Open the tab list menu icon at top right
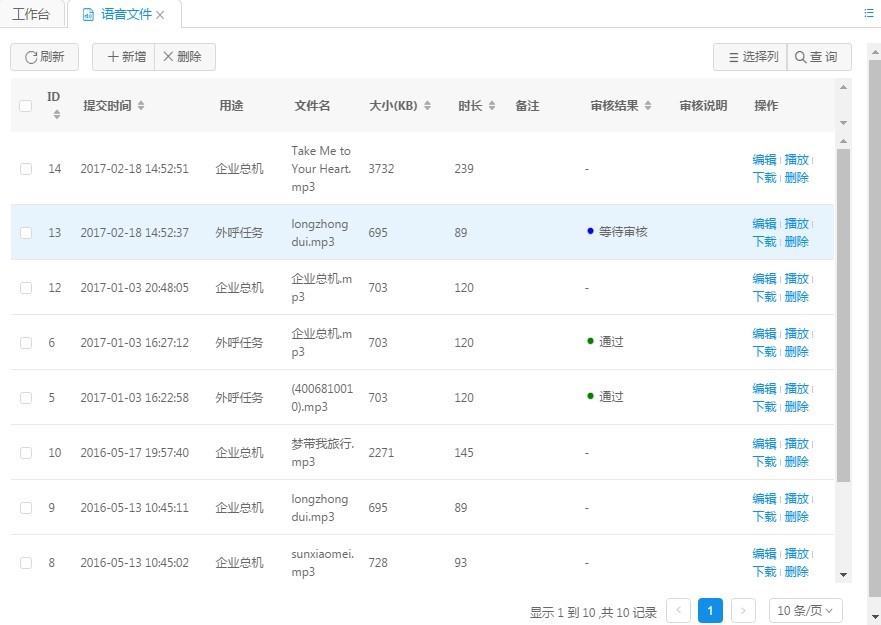Screen dimensions: 881x625 pos(867,13)
